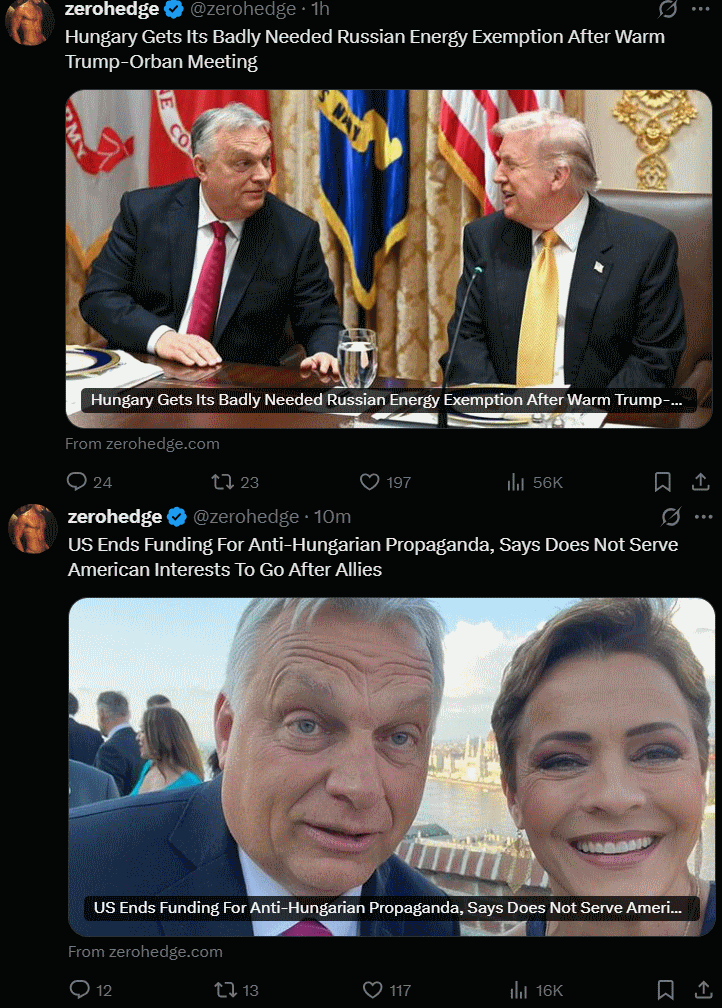Share the Anti-Hungarian Propaganda post
722x1008 pixels.
pyautogui.click(x=703, y=989)
